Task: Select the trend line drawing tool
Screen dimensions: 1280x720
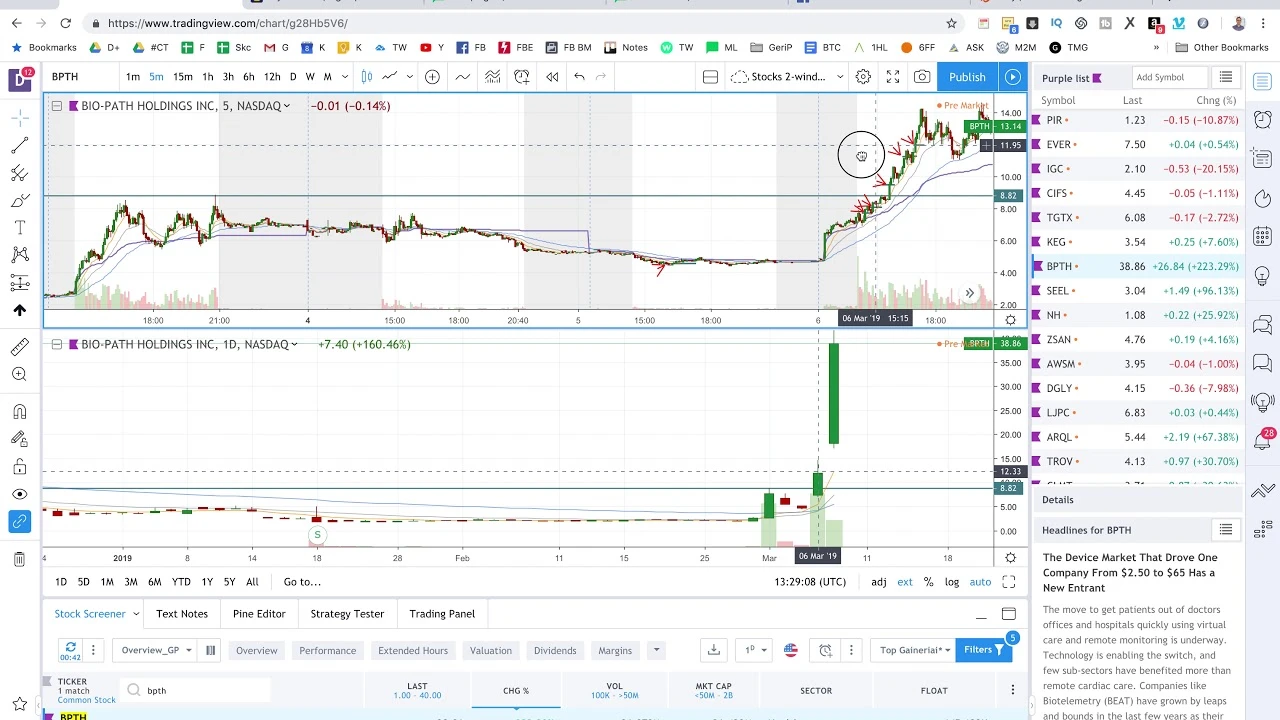Action: coord(19,146)
